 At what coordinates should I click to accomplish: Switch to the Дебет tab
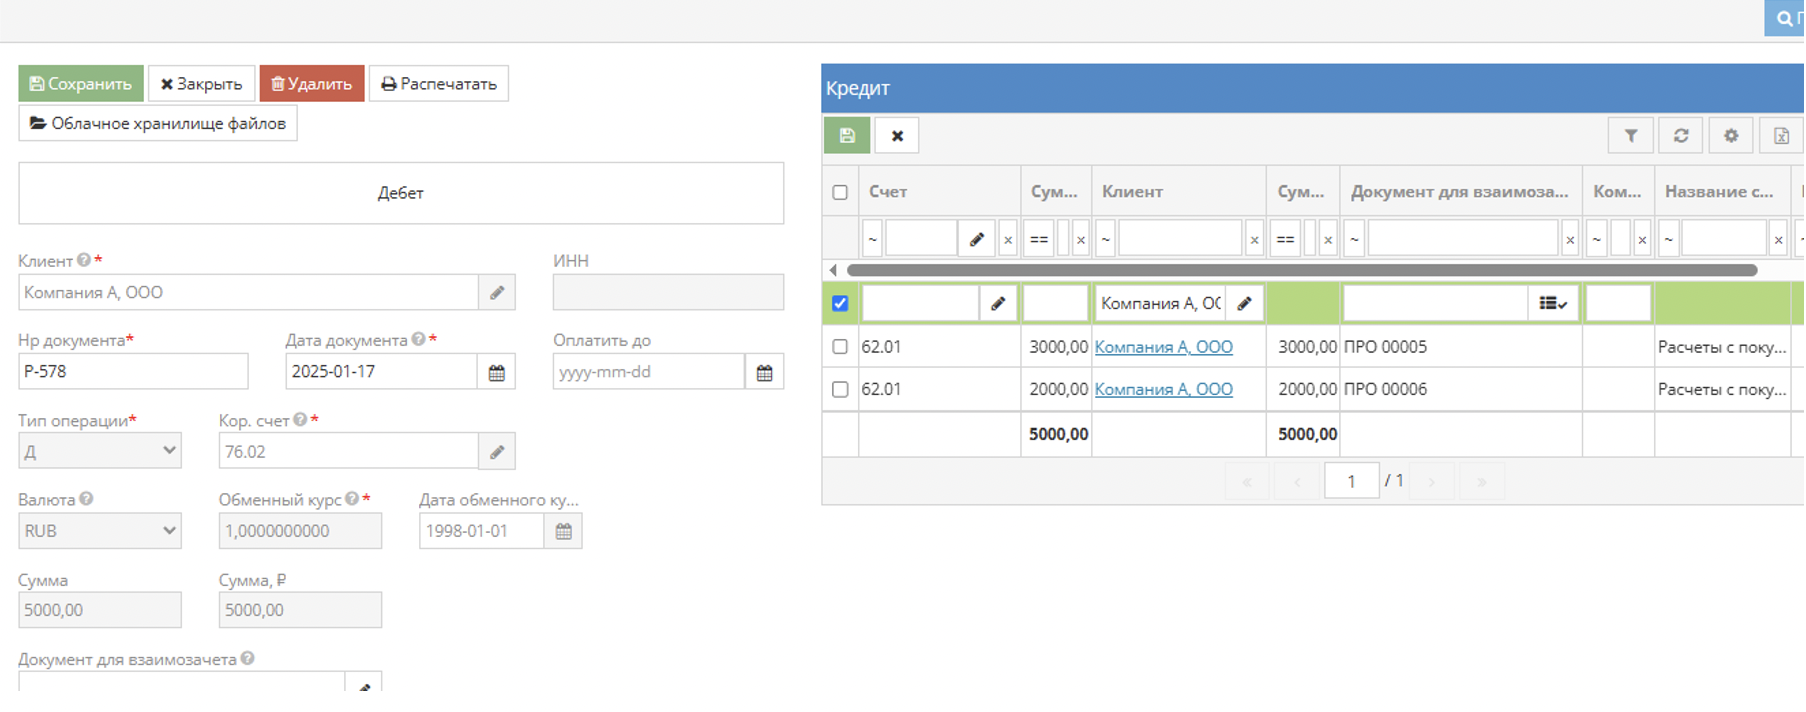(x=400, y=193)
